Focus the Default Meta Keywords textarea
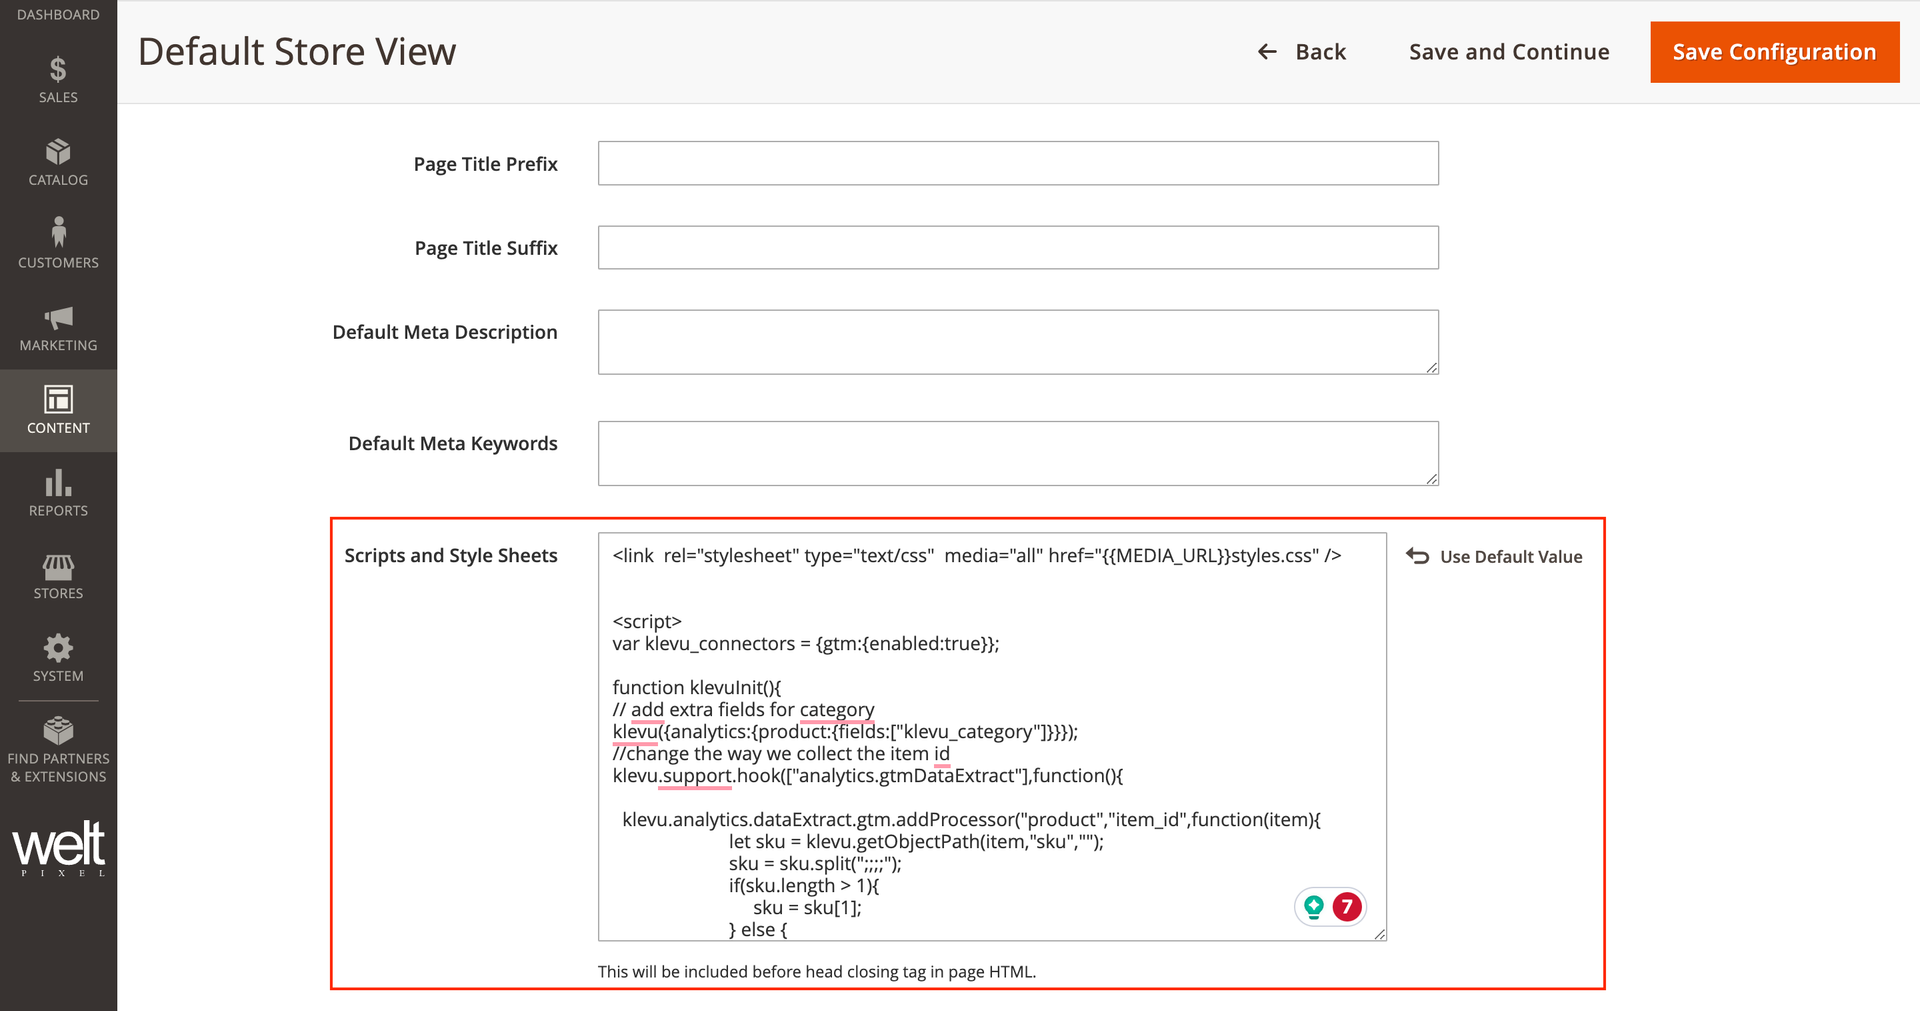The image size is (1920, 1011). [x=1018, y=453]
